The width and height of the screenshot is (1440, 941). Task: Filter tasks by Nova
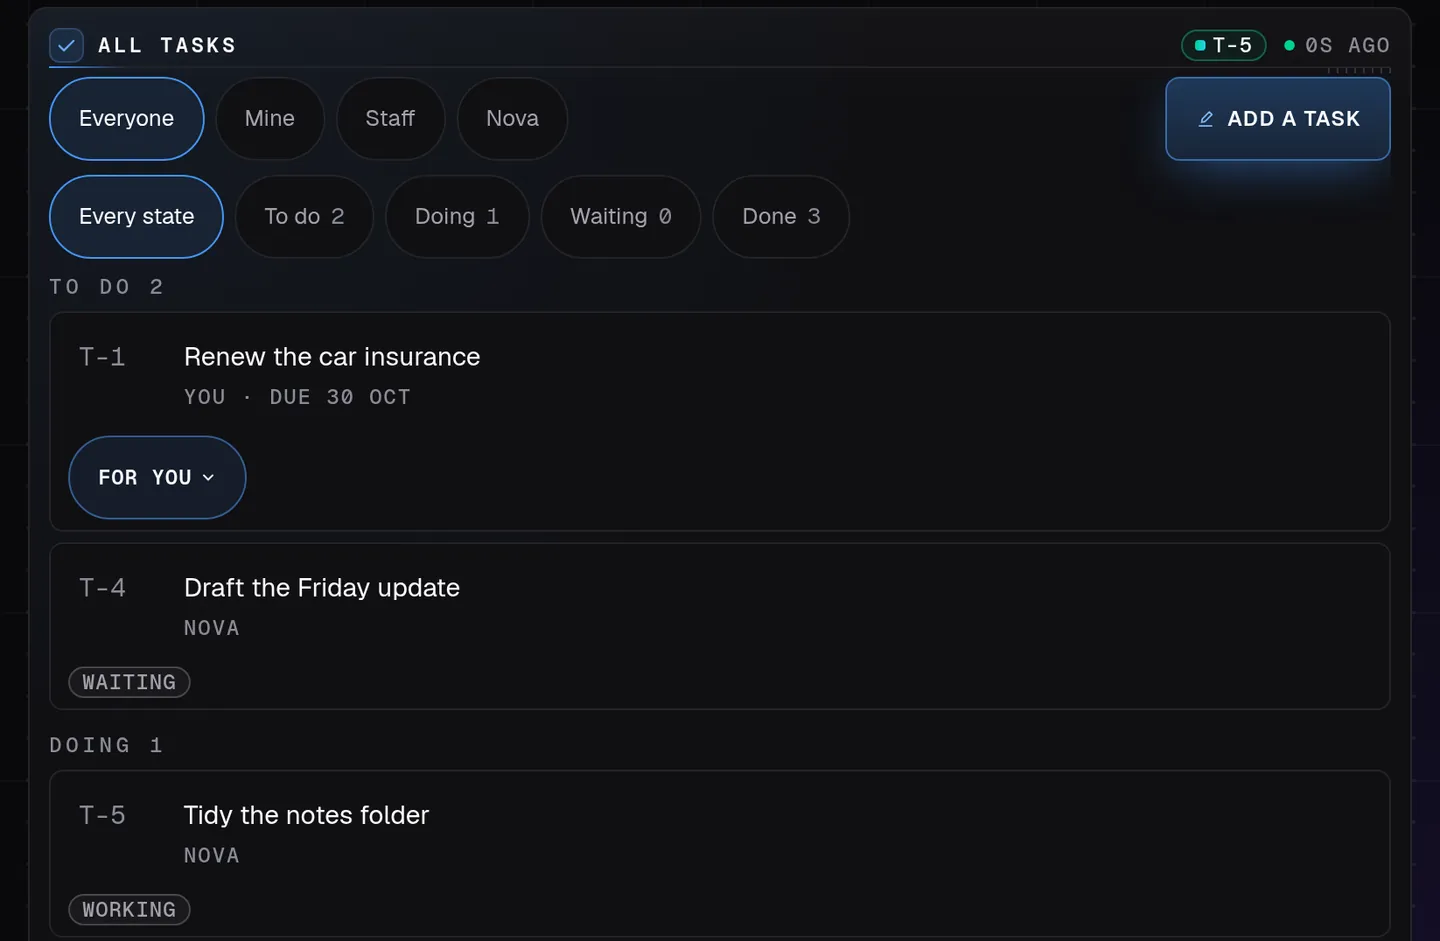[512, 119]
